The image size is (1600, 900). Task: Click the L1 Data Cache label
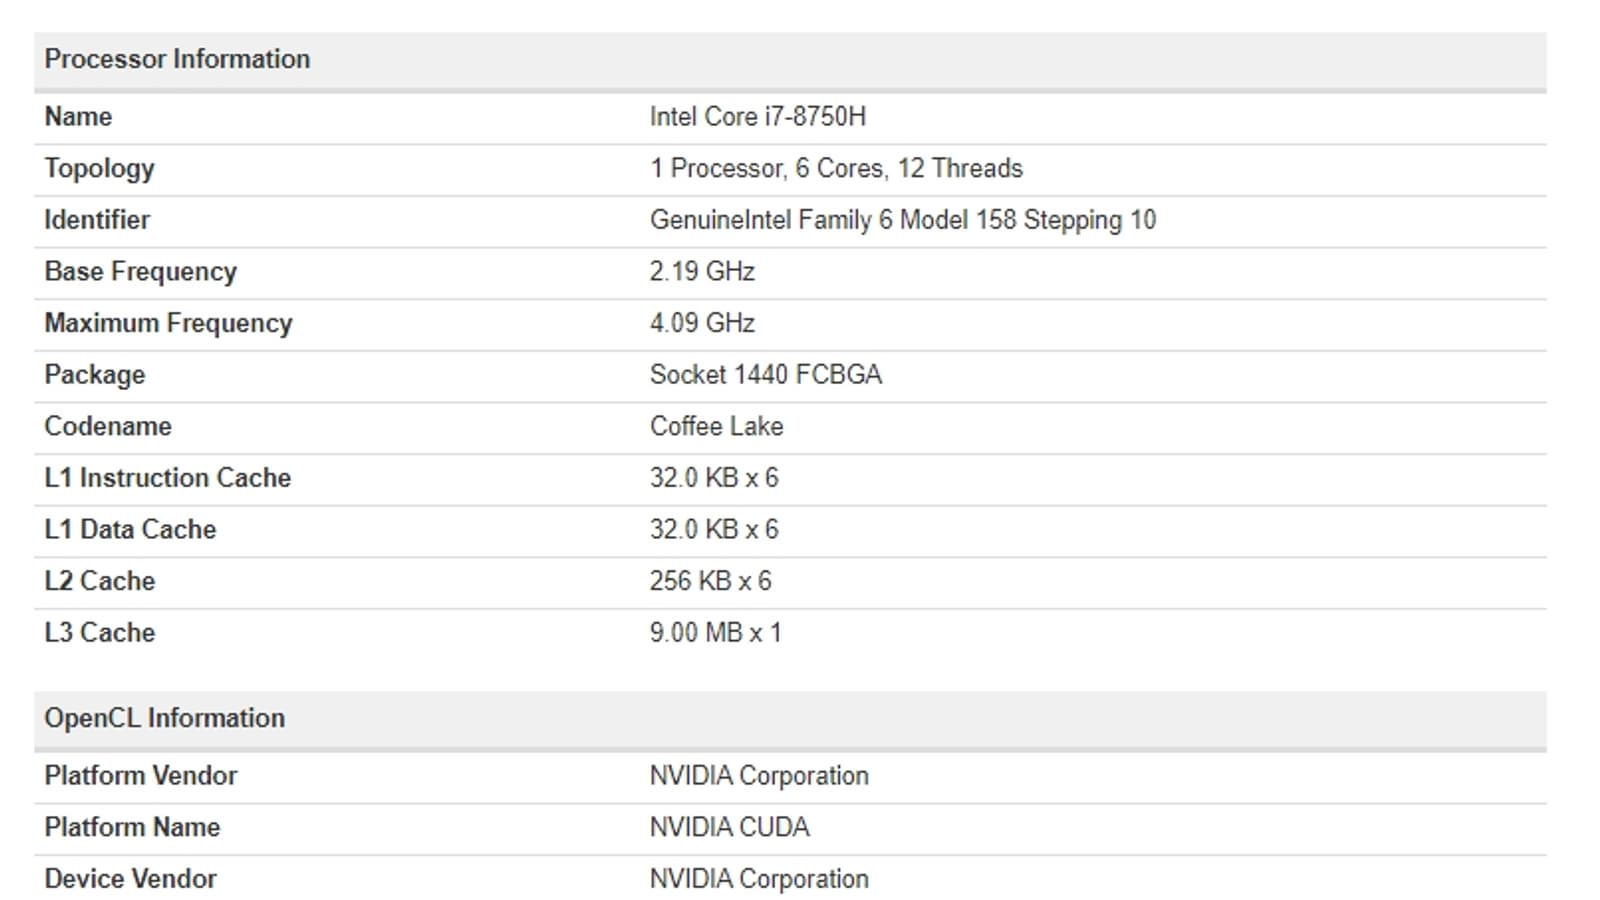pos(130,530)
